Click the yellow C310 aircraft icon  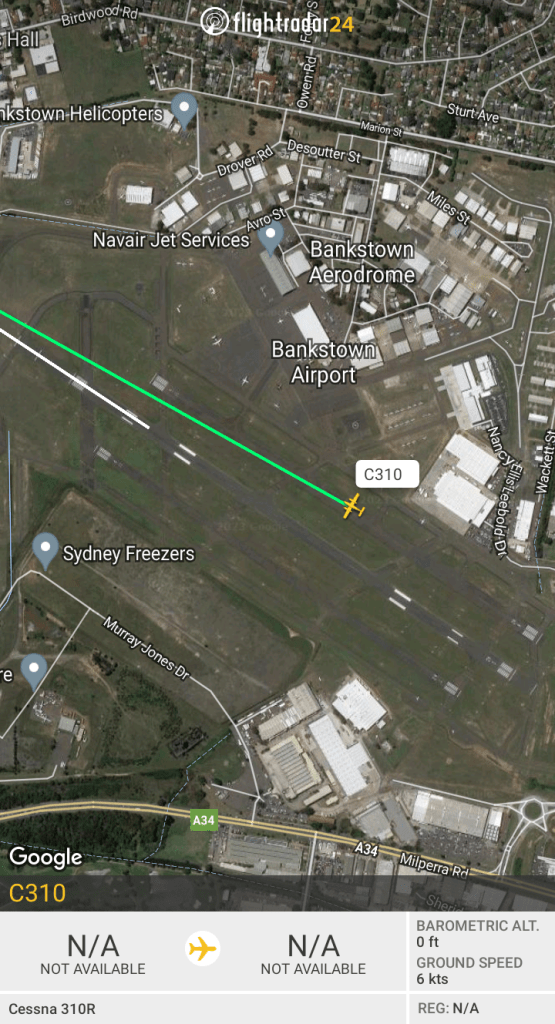353,506
